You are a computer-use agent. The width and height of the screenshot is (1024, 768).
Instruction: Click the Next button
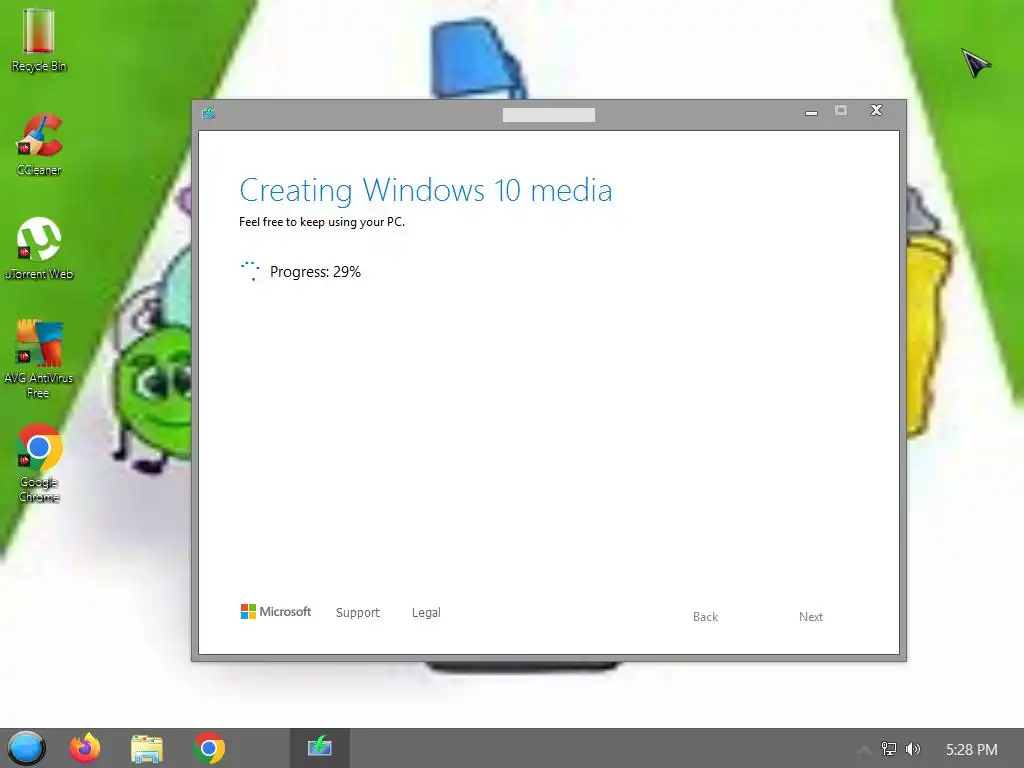(810, 616)
